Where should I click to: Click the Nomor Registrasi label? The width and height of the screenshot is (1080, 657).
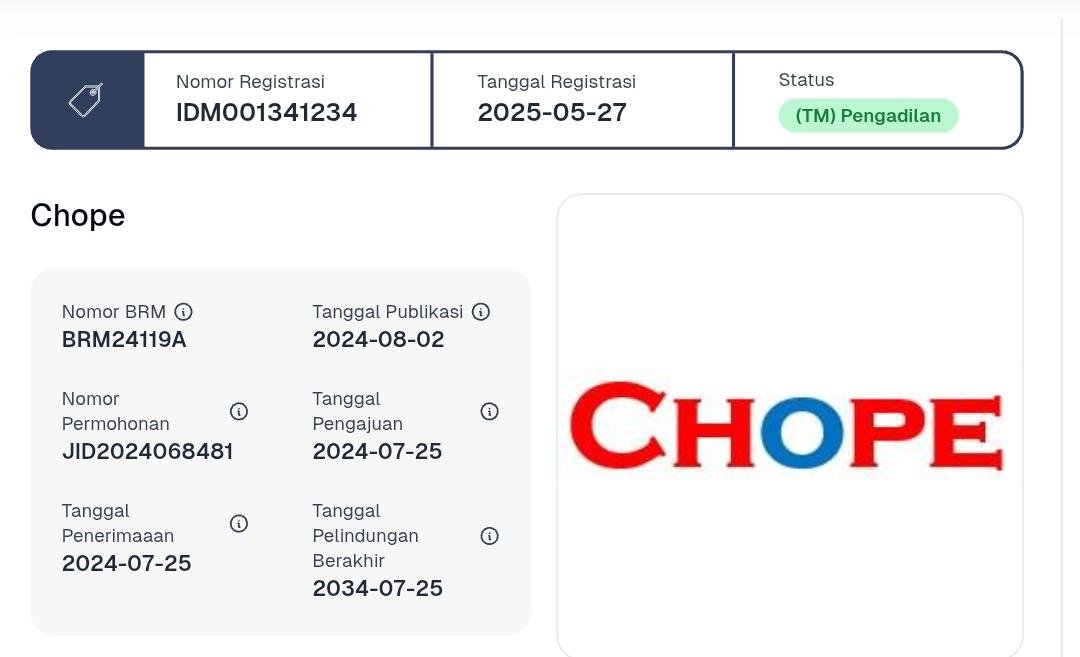250,82
